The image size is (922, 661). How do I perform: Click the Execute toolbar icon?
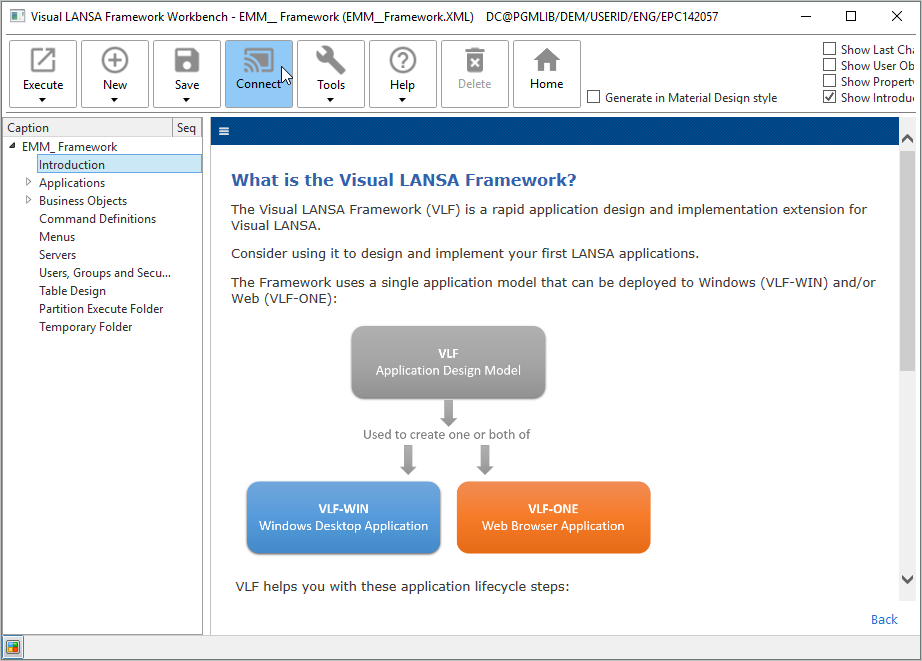coord(43,60)
